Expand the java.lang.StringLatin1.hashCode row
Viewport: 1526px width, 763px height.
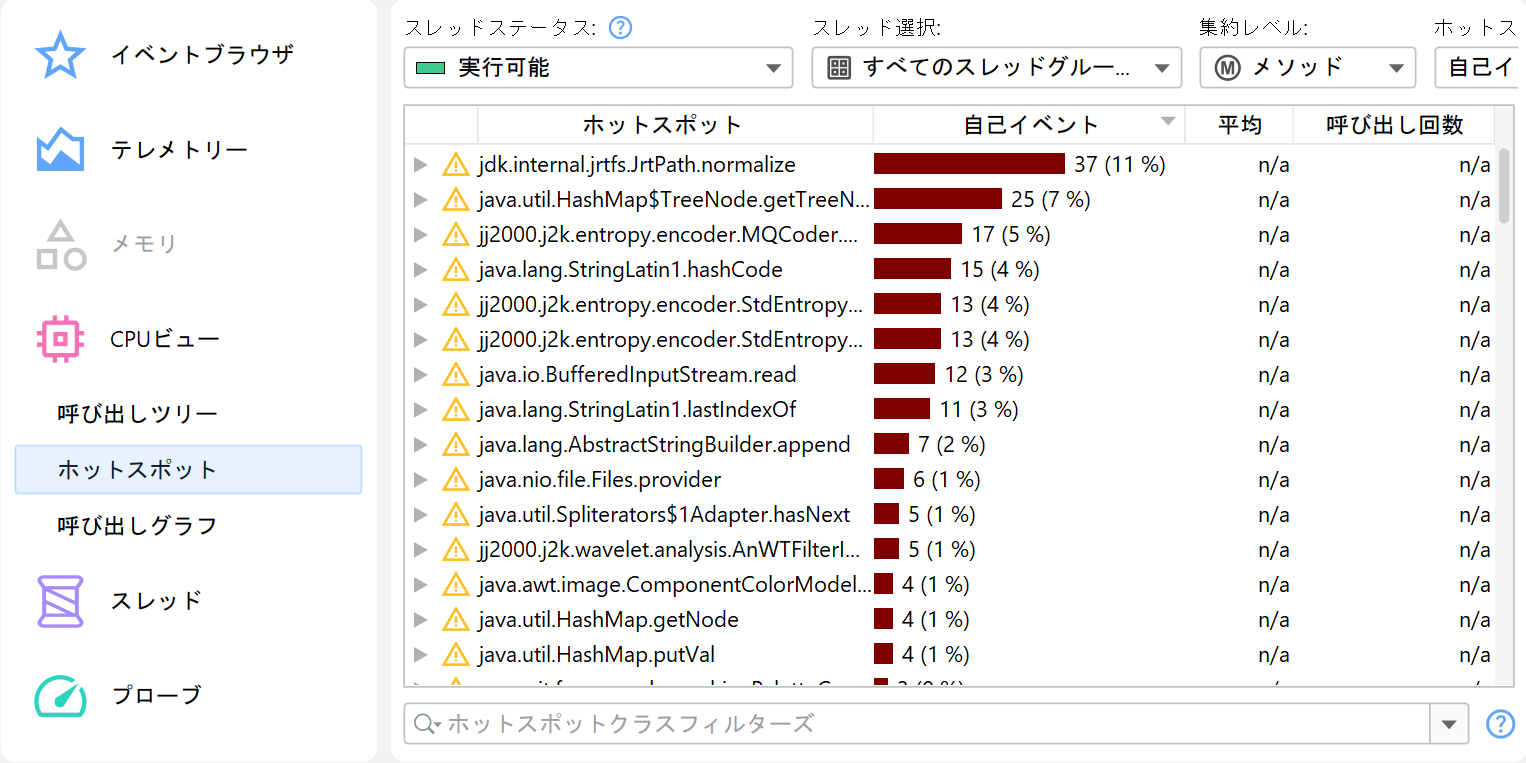point(420,270)
